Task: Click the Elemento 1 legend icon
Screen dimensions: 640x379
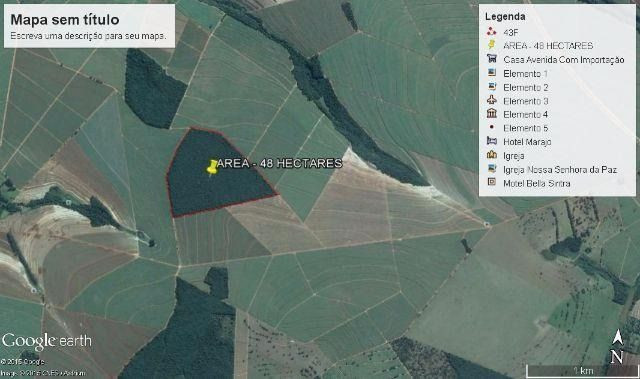Action: coord(492,73)
